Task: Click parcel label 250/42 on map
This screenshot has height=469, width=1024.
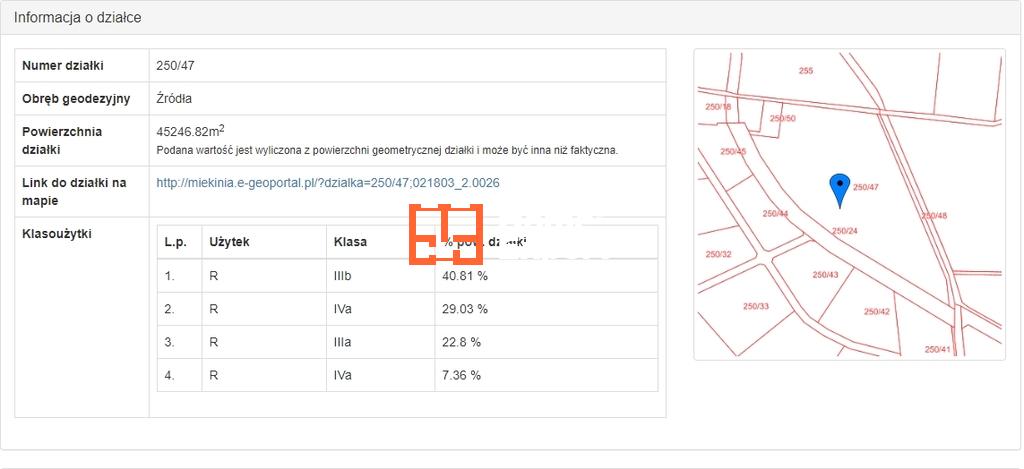Action: [877, 312]
